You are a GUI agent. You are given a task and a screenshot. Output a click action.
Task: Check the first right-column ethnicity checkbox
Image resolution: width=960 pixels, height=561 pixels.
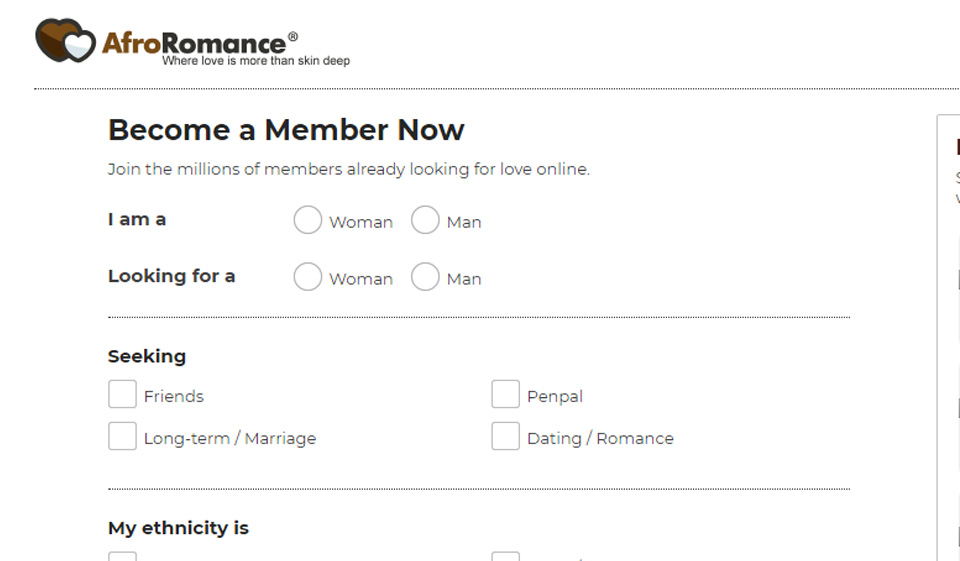pos(505,556)
